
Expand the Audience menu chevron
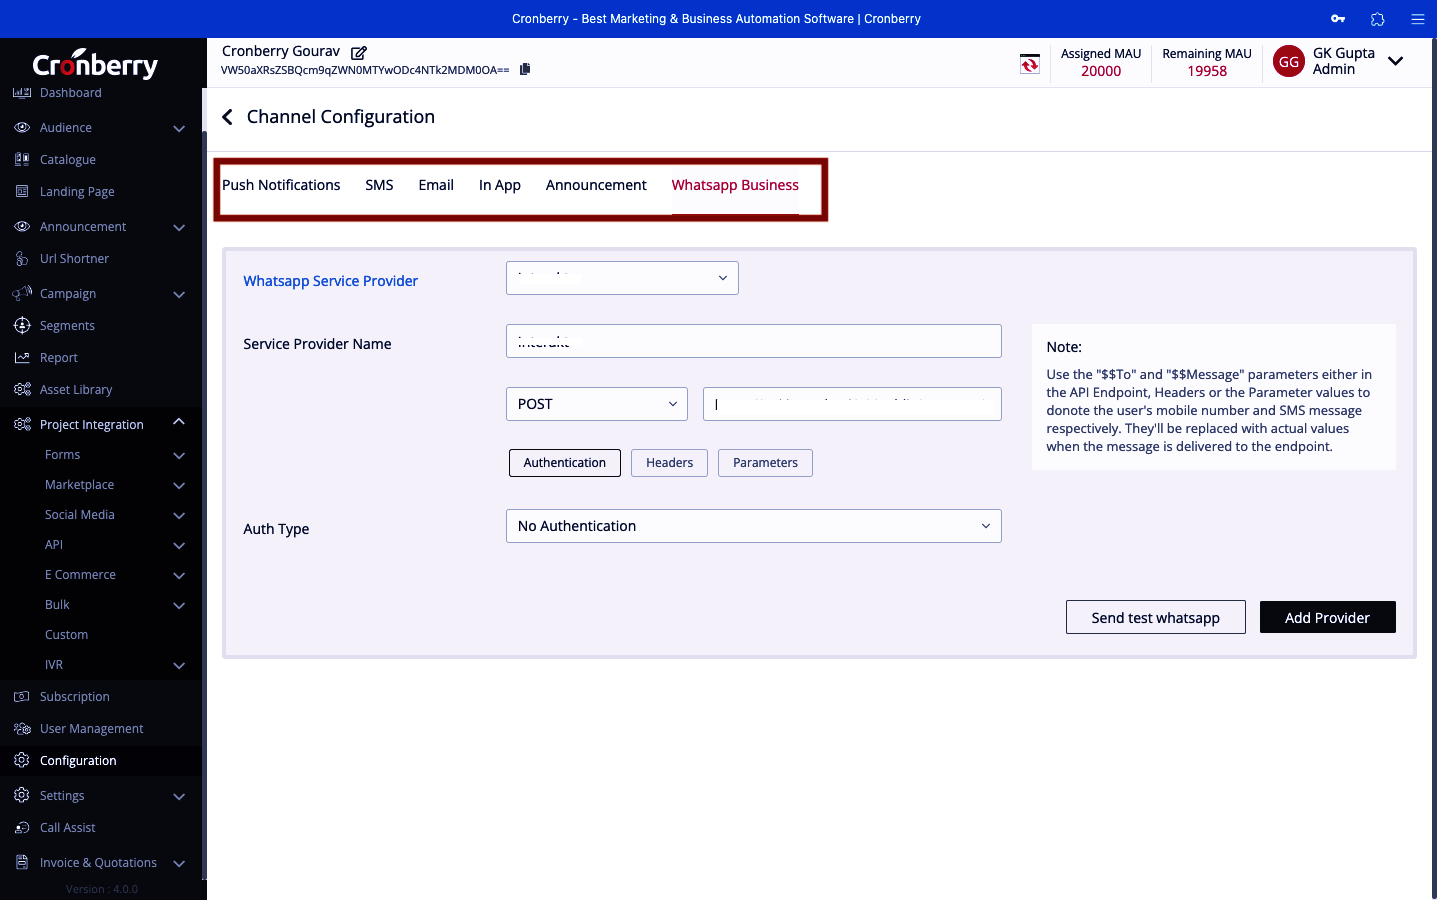click(x=179, y=128)
